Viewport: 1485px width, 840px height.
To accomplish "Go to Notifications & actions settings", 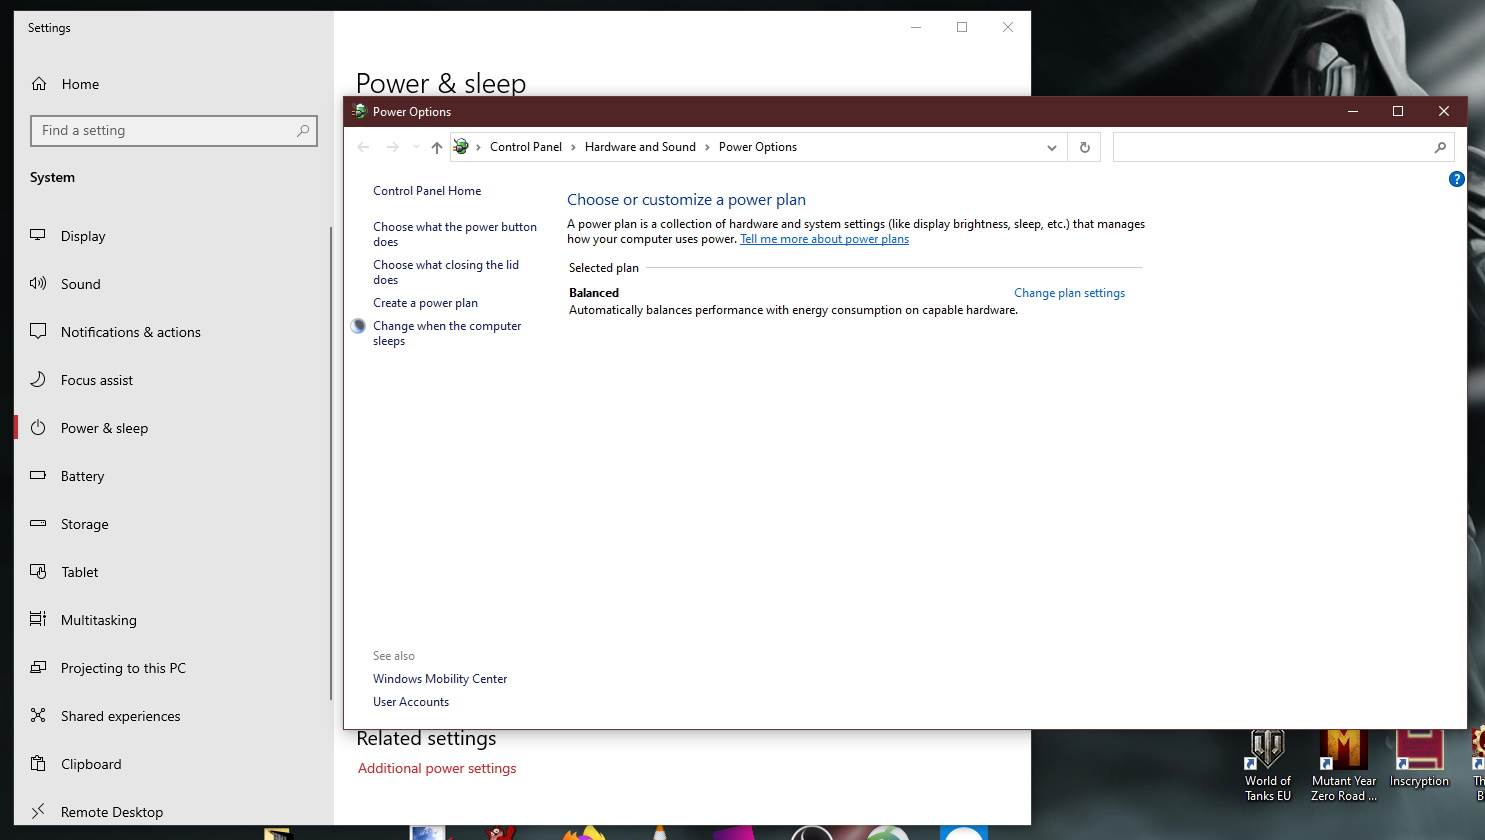I will 130,332.
